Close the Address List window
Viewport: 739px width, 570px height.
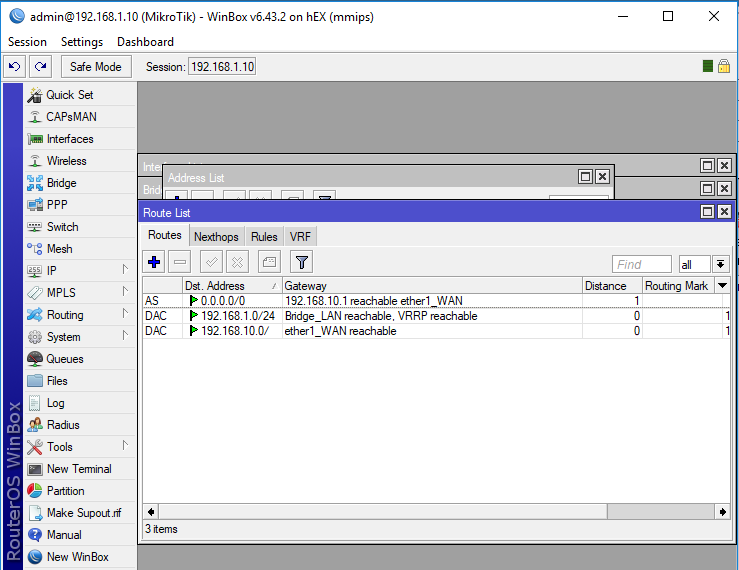click(602, 177)
